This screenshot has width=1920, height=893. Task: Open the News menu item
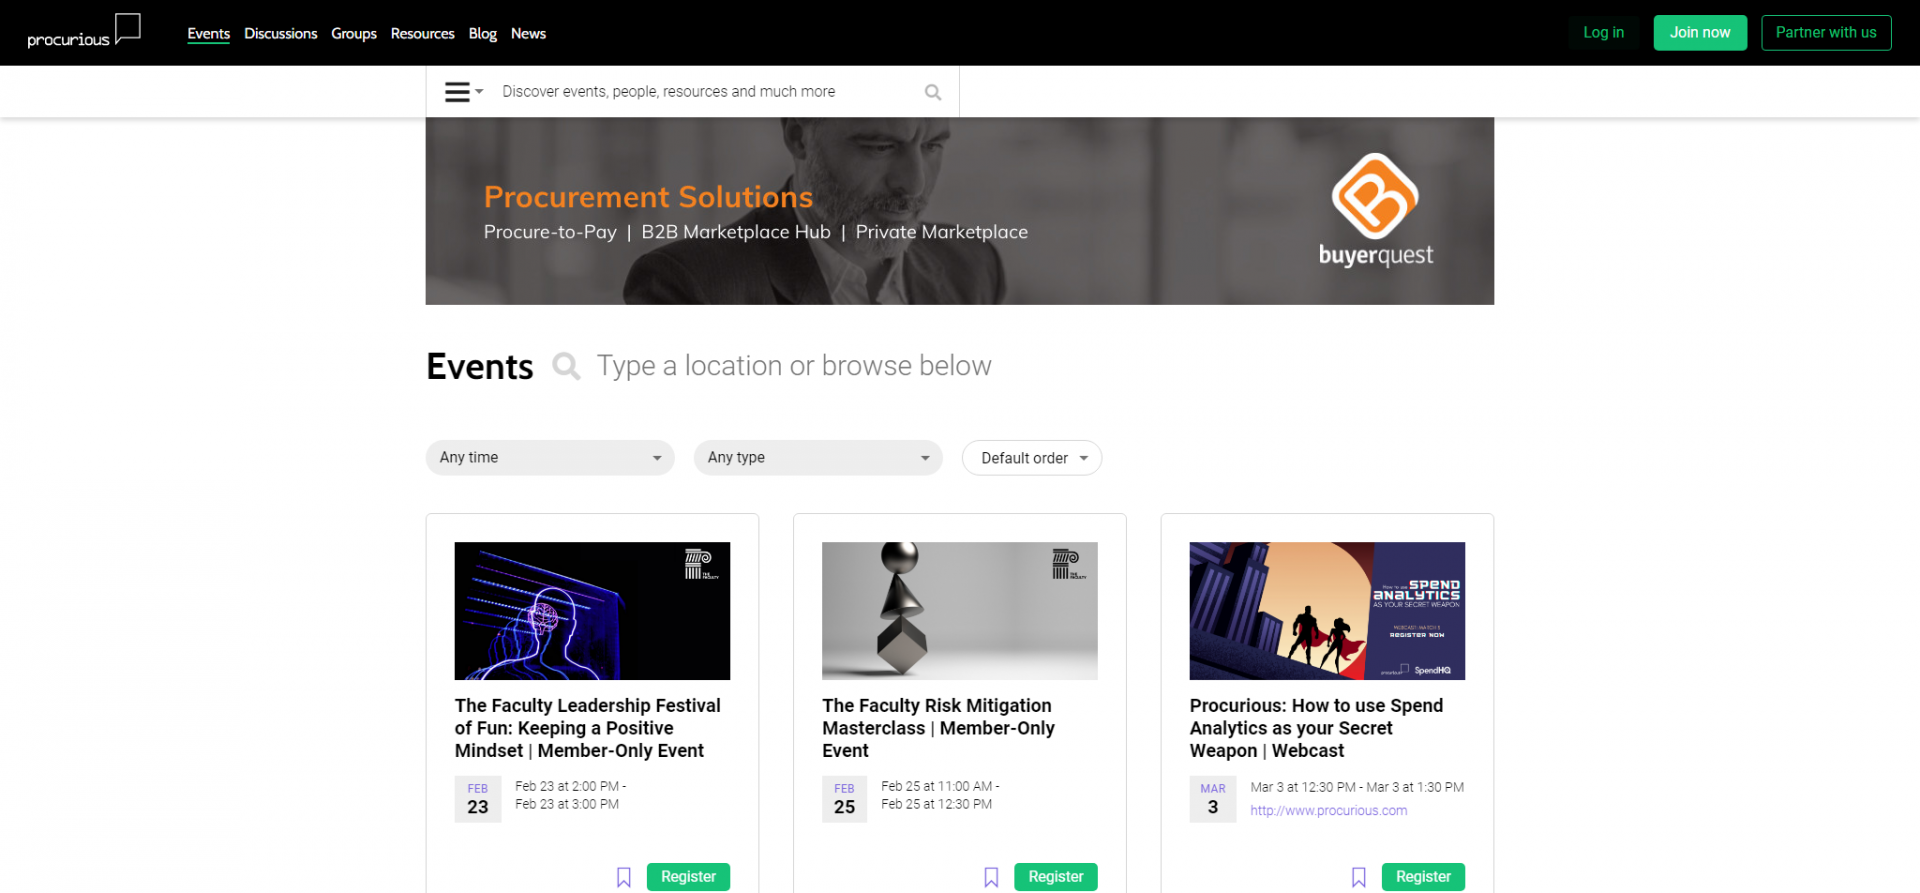(529, 34)
